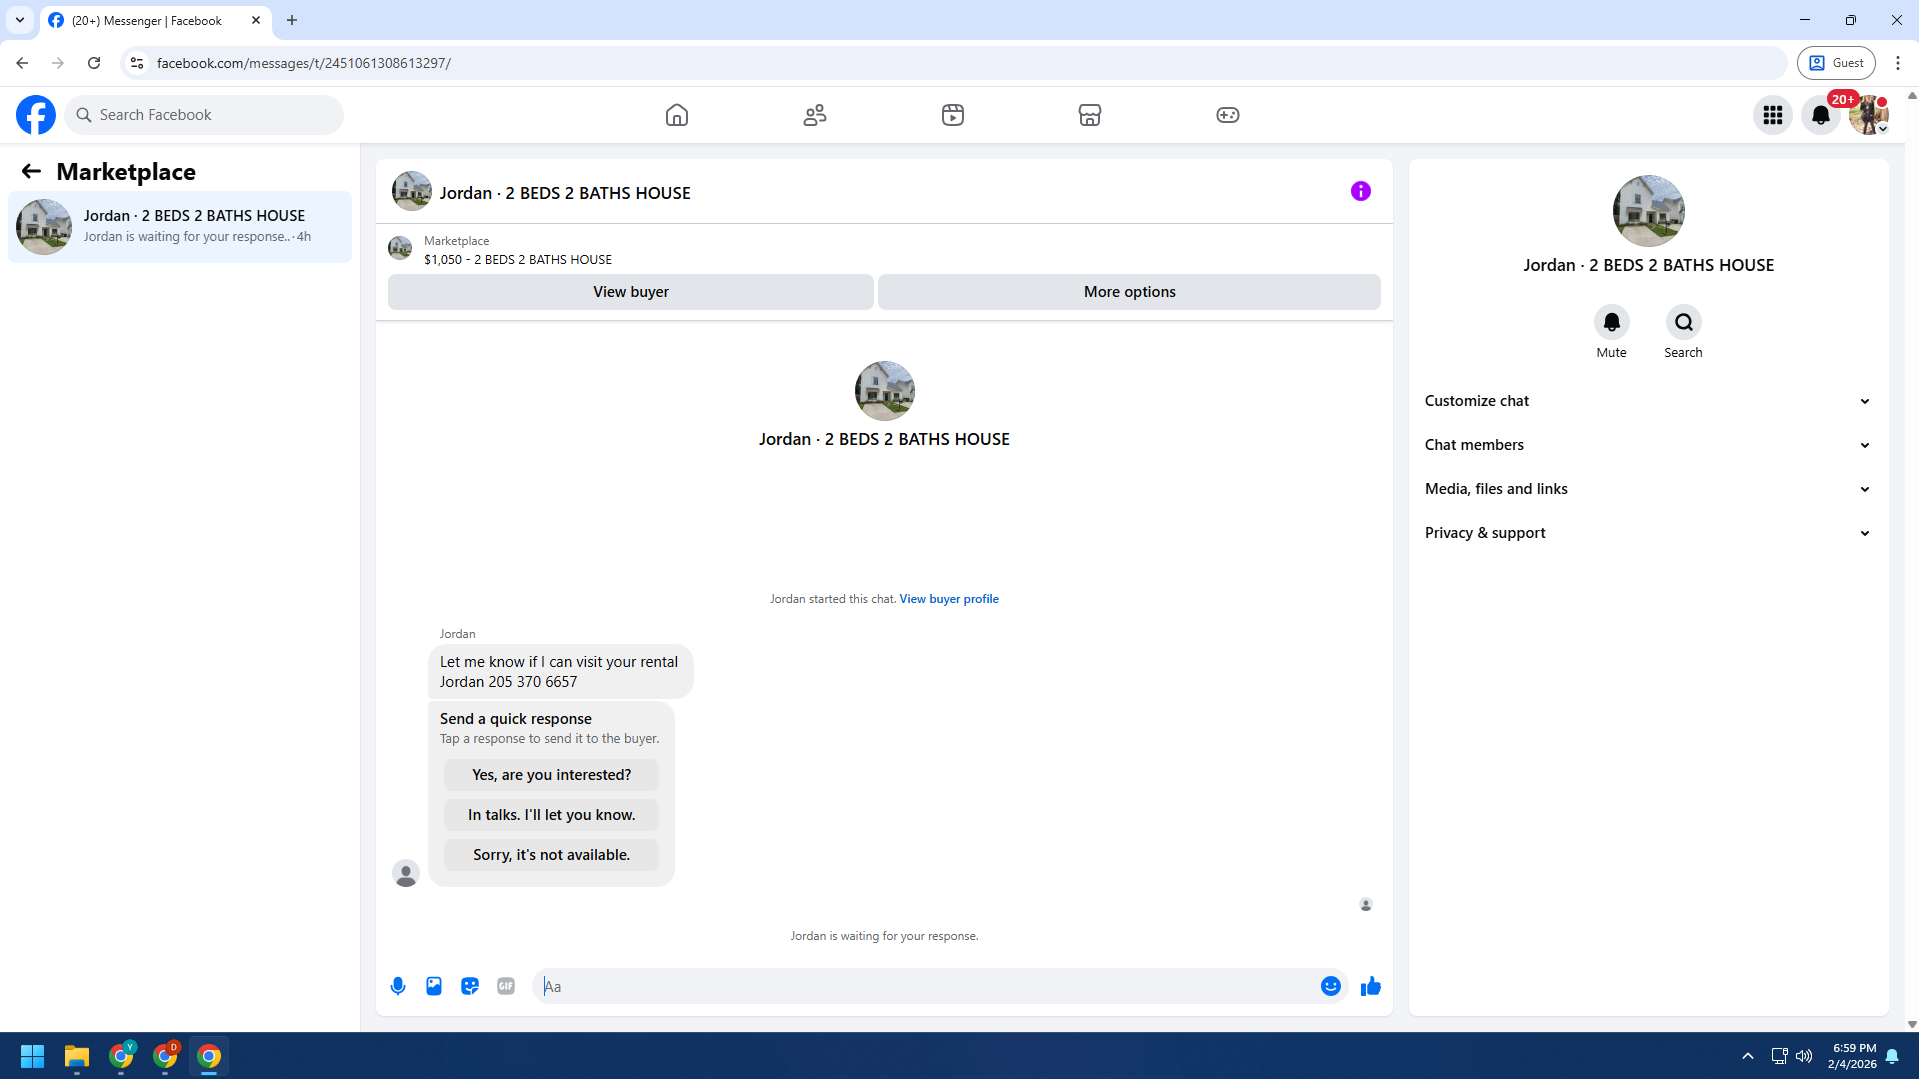Click the browser back arrow
1919x1079 pixels.
(x=22, y=63)
